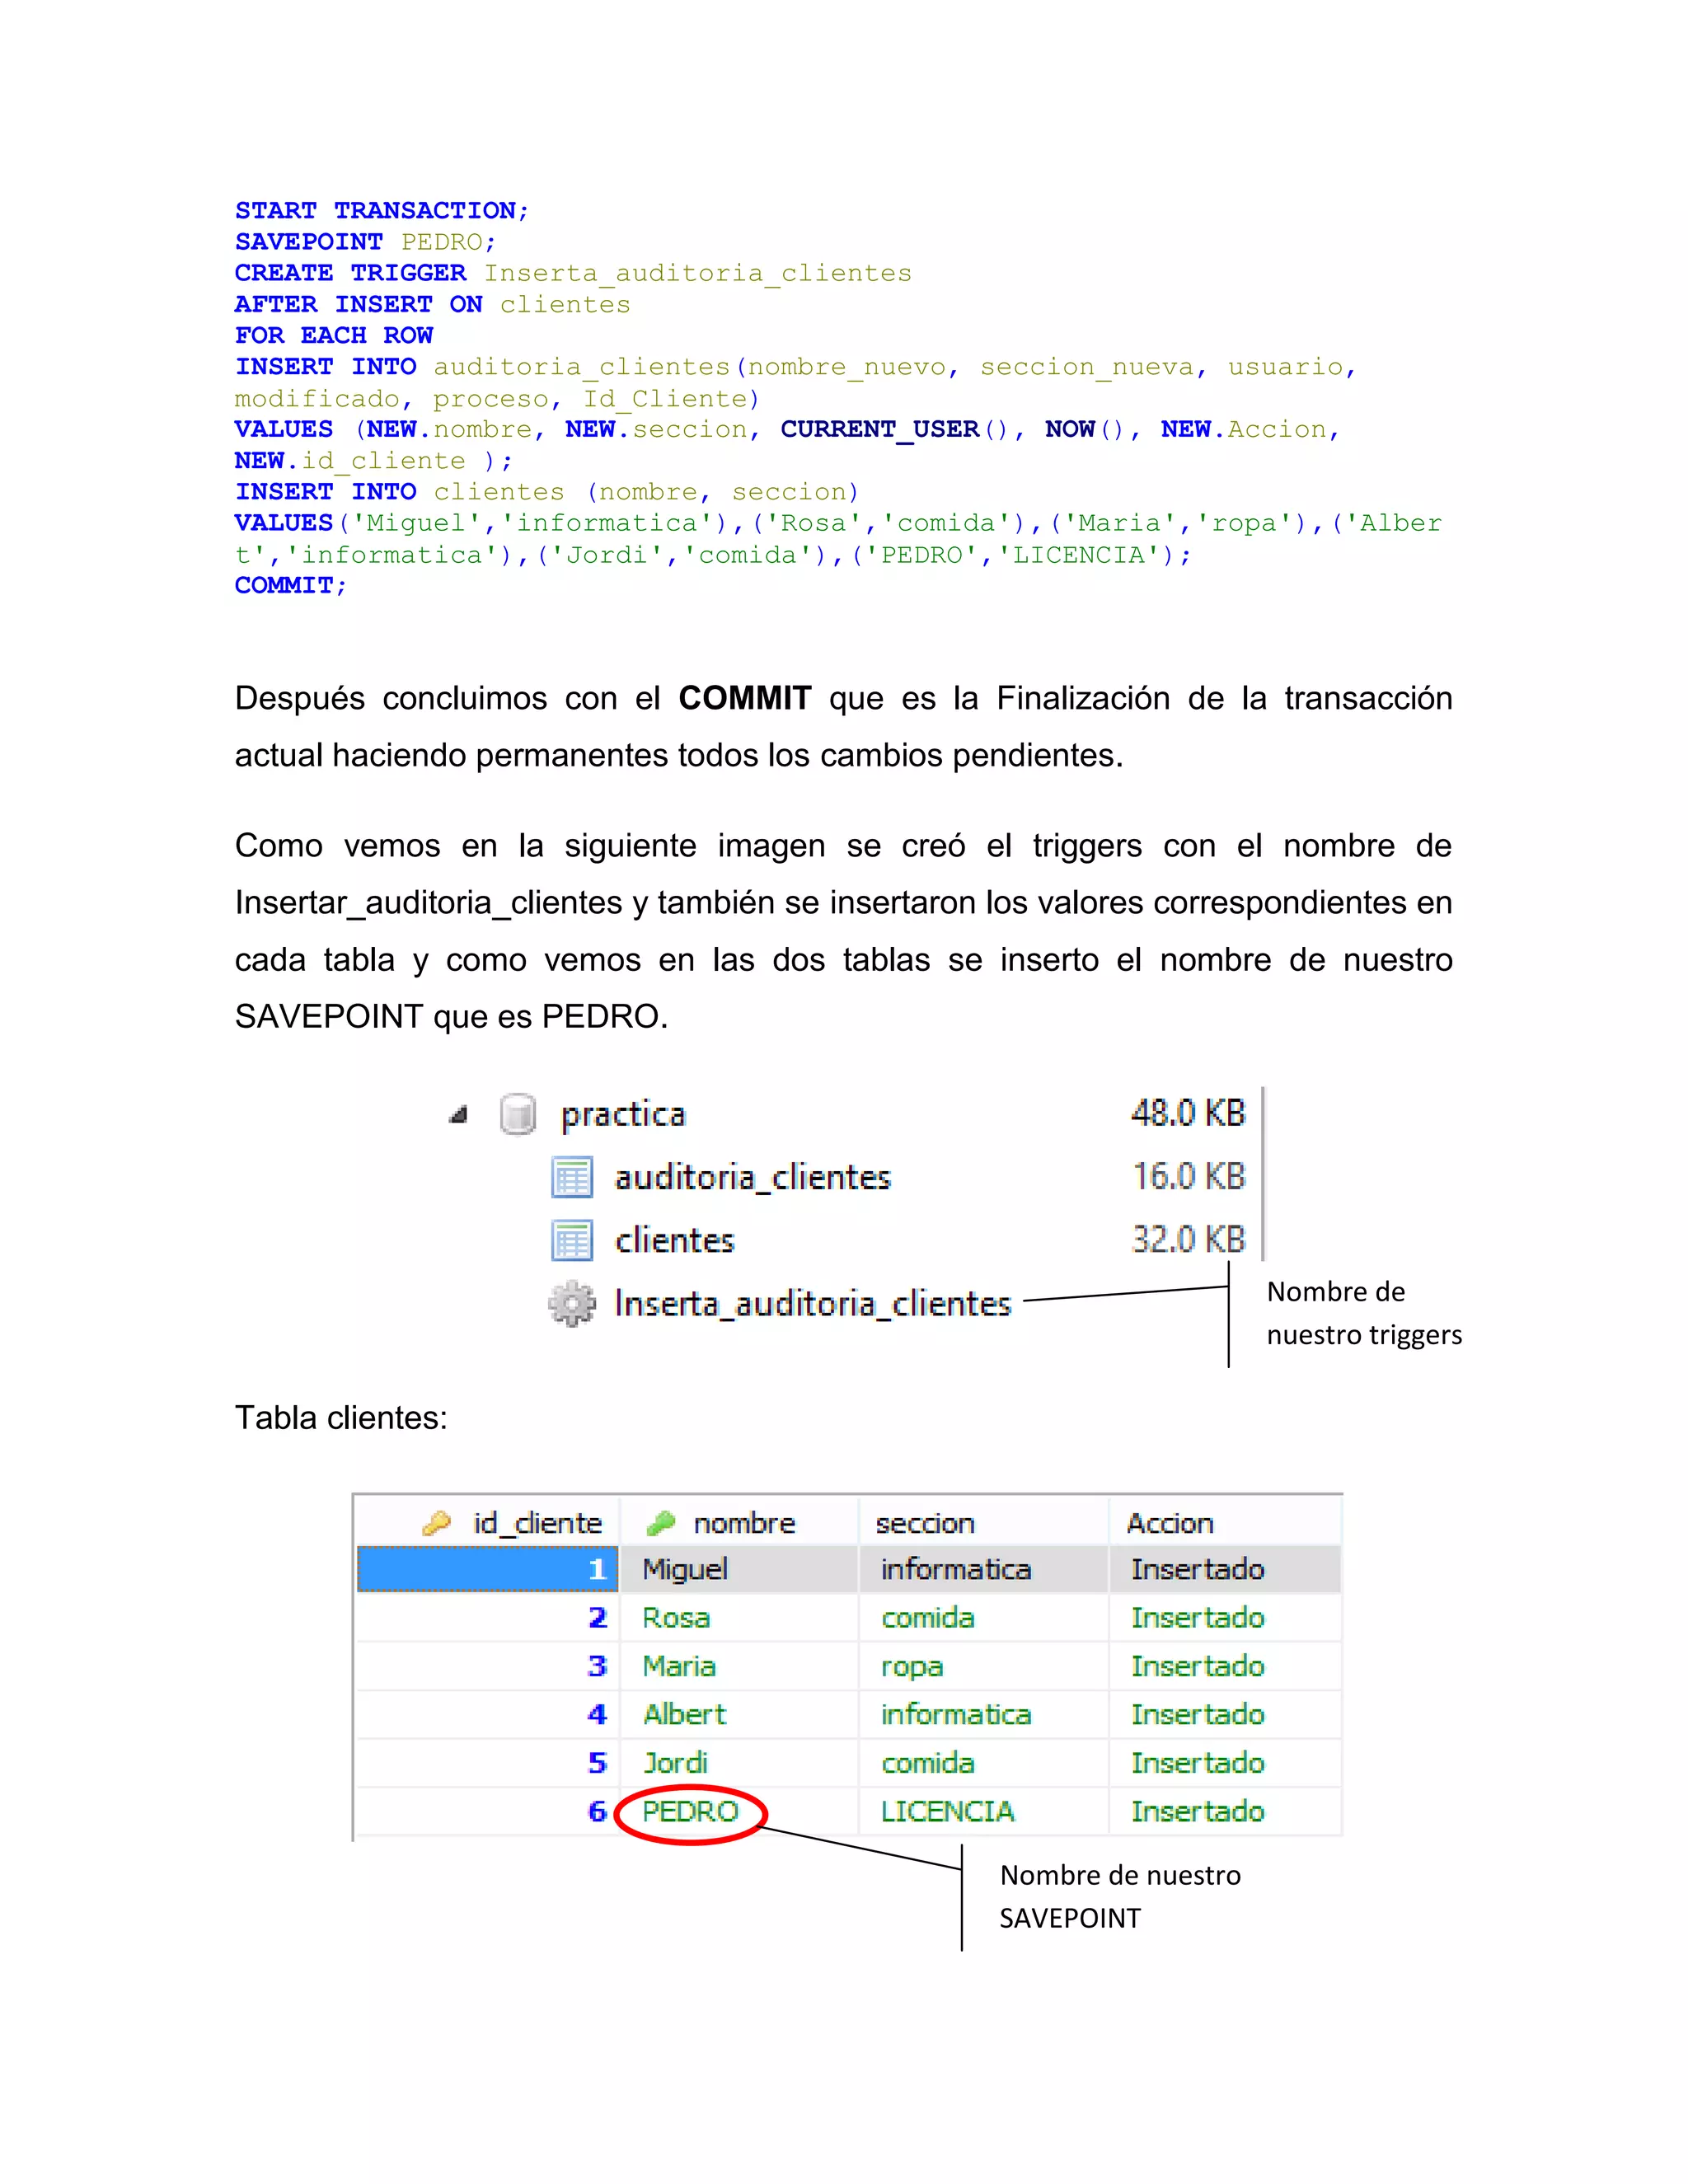Click Insertado in Maria's row
The width and height of the screenshot is (1688, 2184).
pyautogui.click(x=1225, y=1666)
